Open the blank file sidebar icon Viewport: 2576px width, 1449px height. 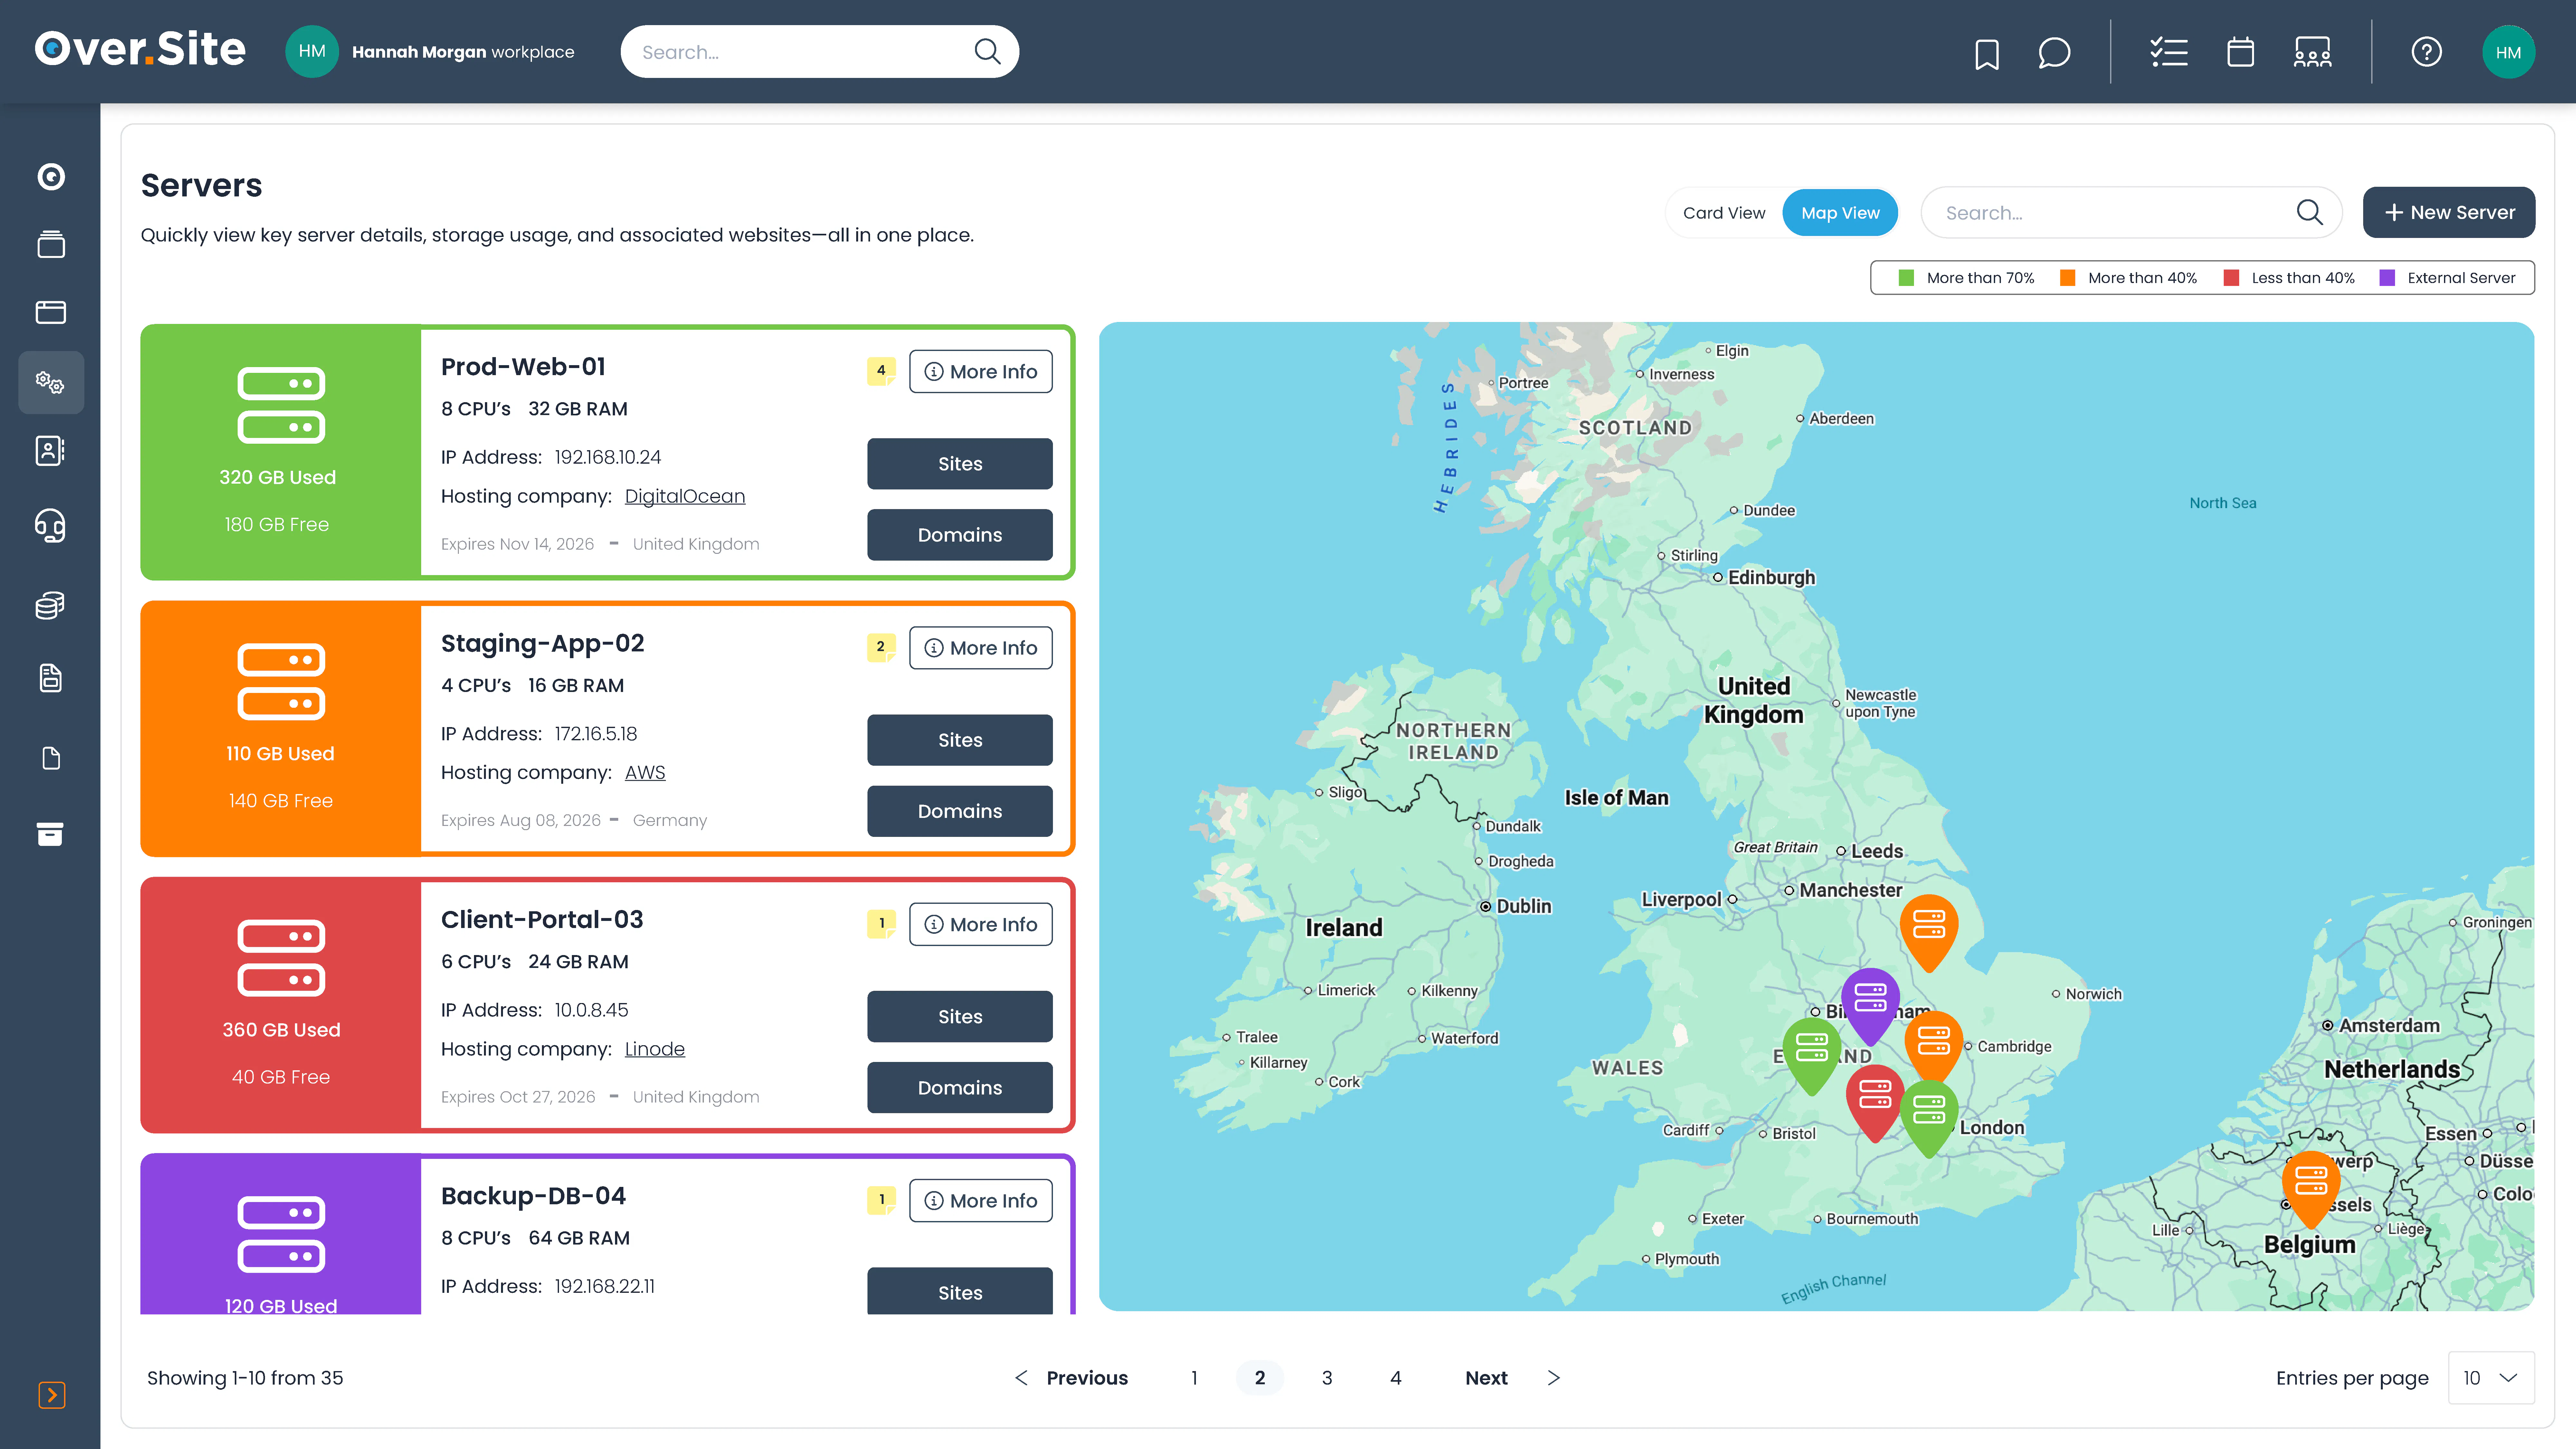(51, 758)
